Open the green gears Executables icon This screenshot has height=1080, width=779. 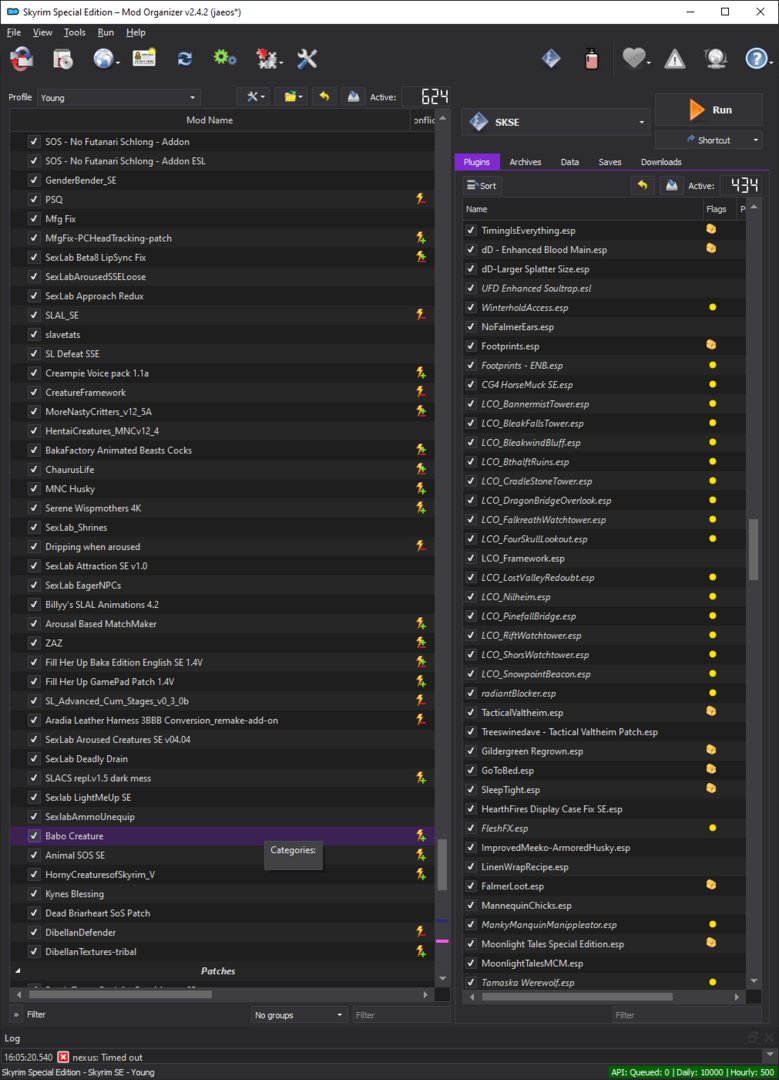[225, 59]
